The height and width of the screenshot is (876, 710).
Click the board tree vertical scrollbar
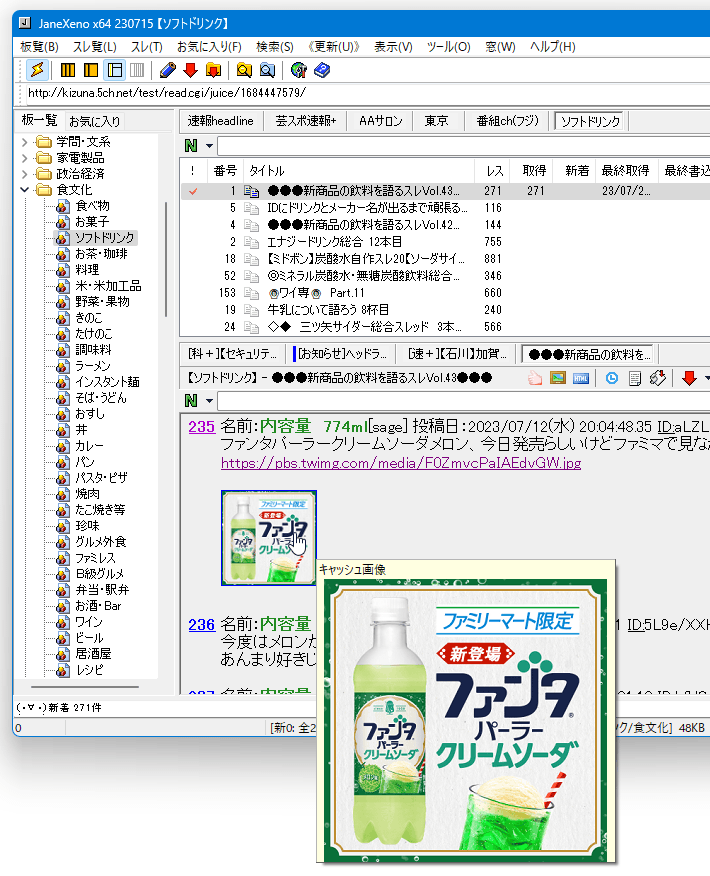166,260
